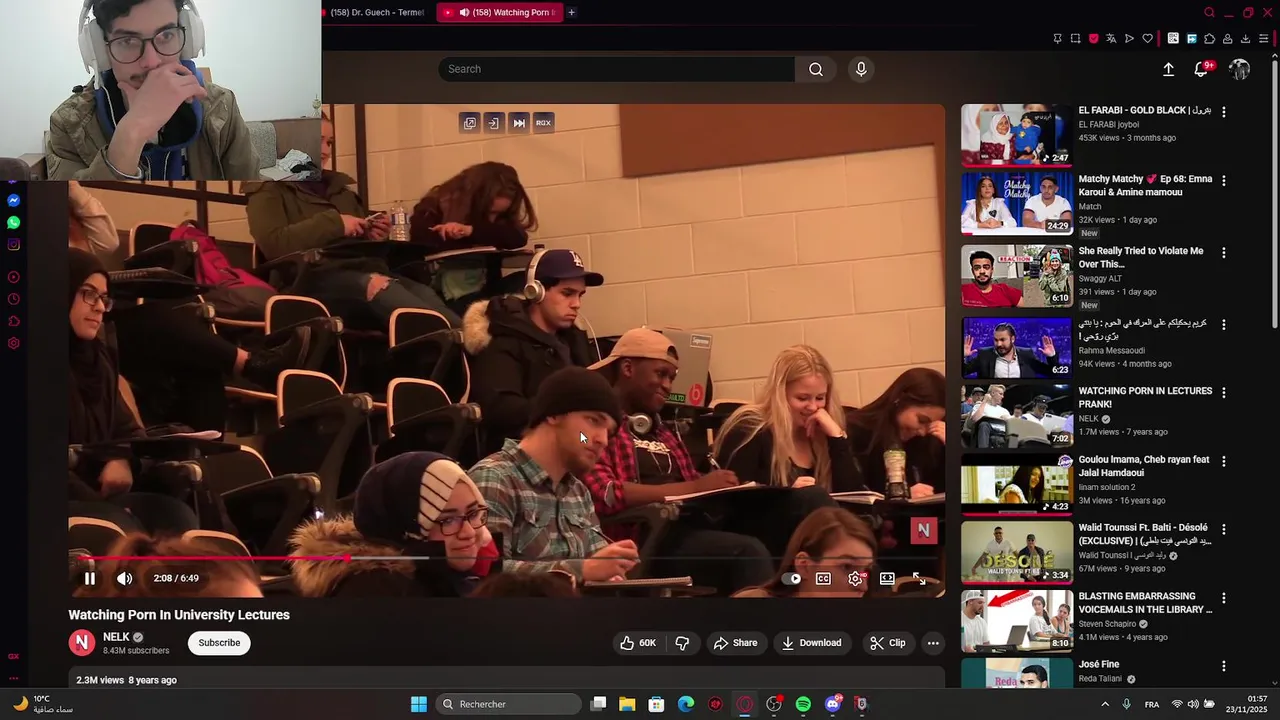Image resolution: width=1280 pixels, height=720 pixels.
Task: Open options for the Rahma Messaoudi video
Action: [x=1224, y=325]
